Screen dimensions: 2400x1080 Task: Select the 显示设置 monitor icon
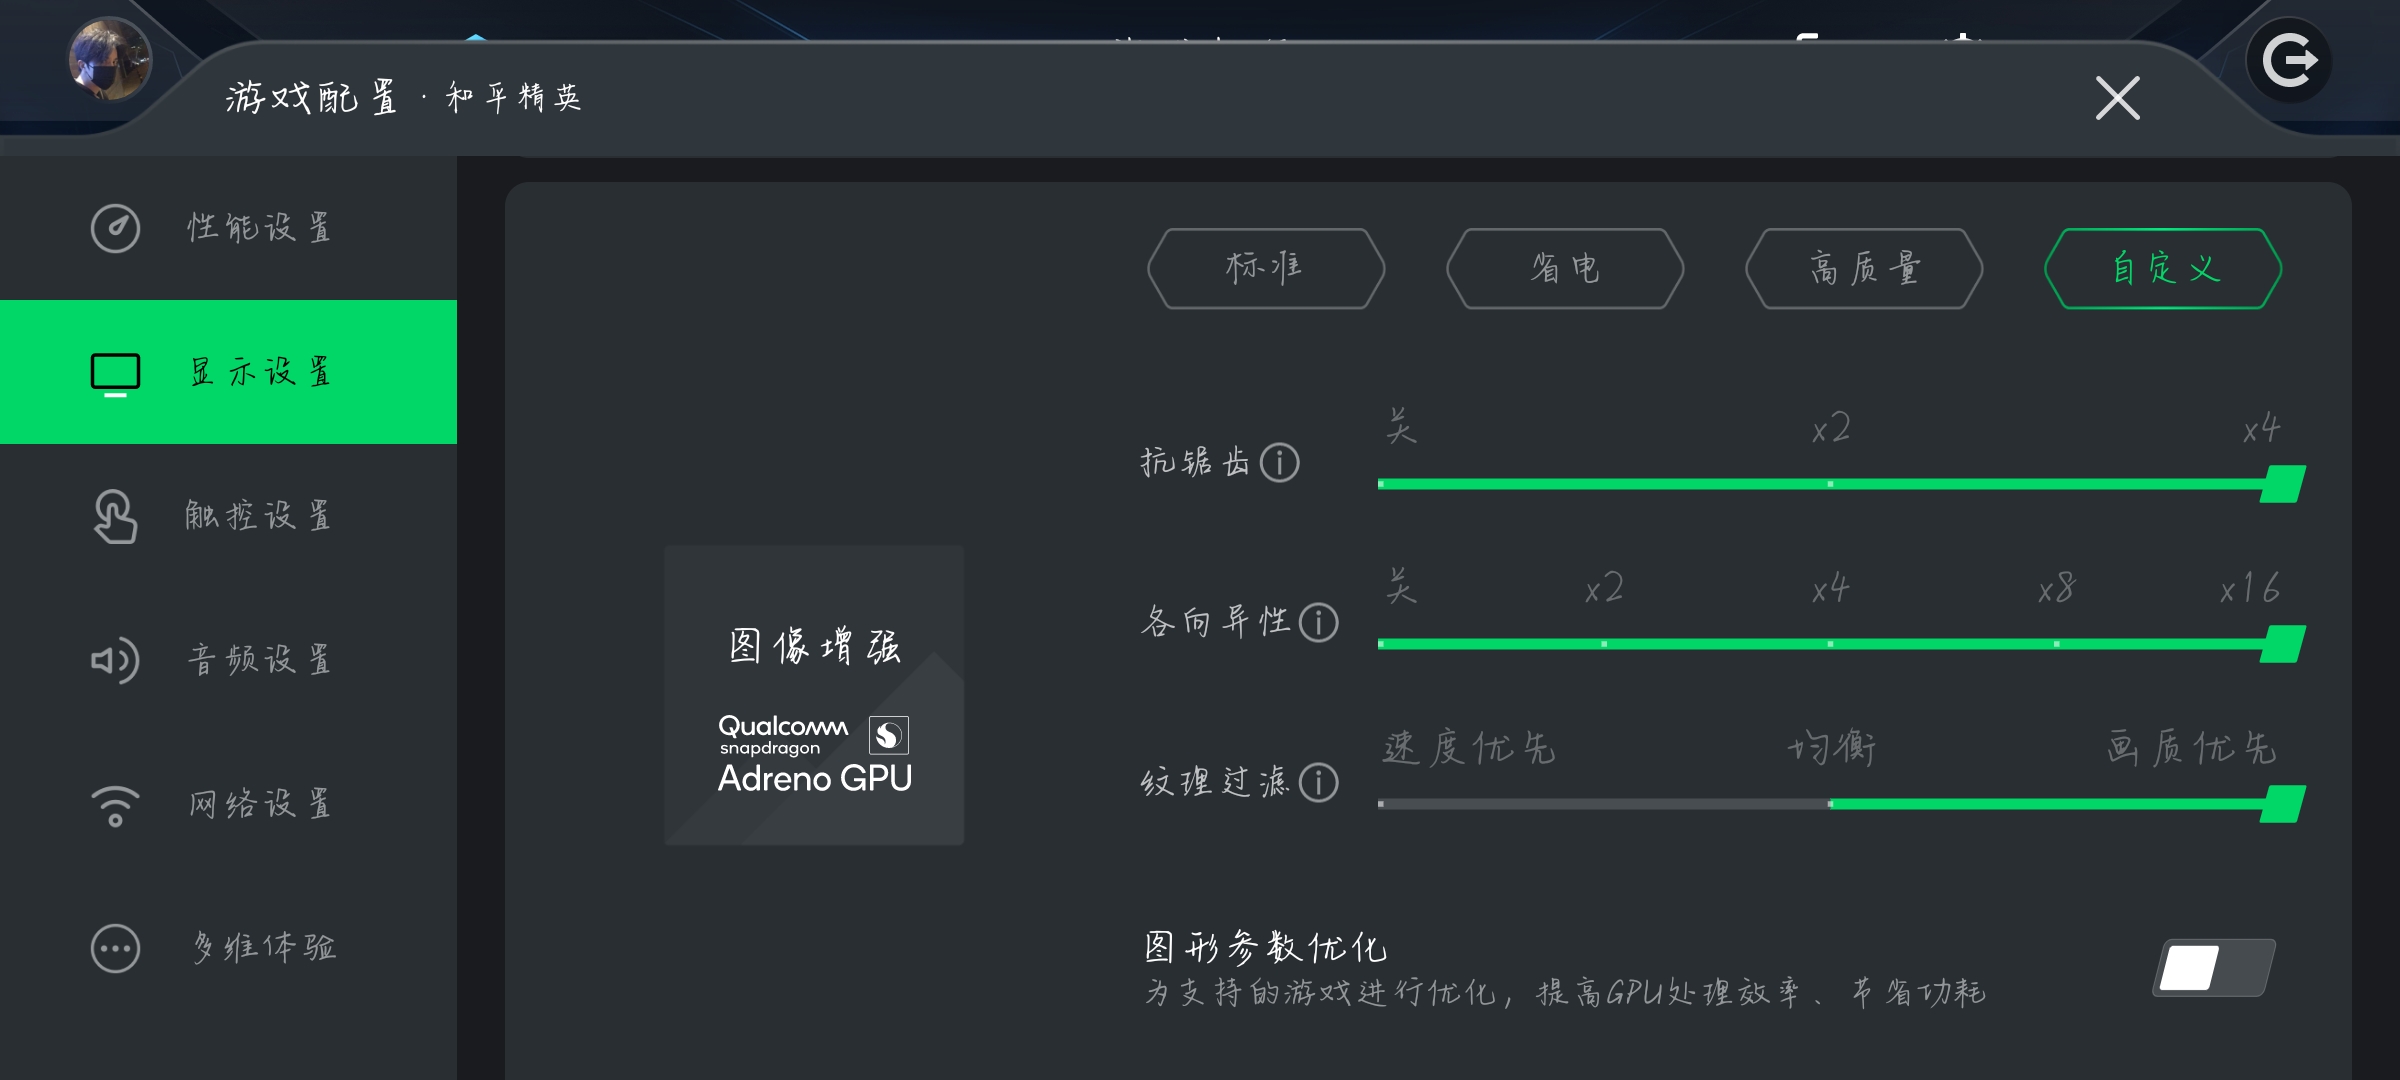pos(115,374)
